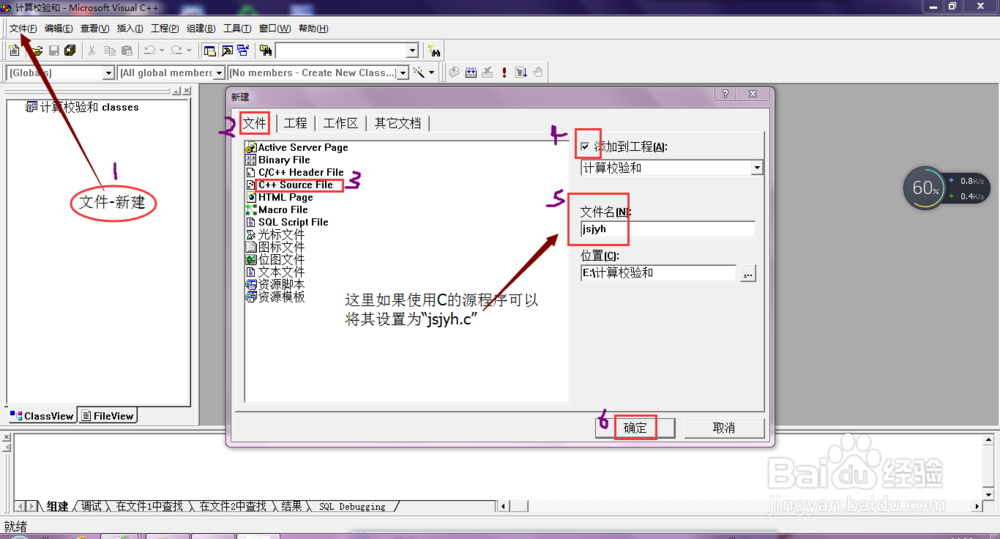This screenshot has width=1000, height=539.
Task: Toggle the Workspace window icon
Action: click(209, 50)
